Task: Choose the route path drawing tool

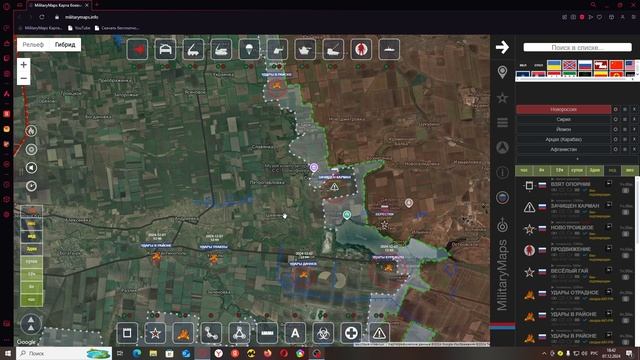Action: pos(211,333)
